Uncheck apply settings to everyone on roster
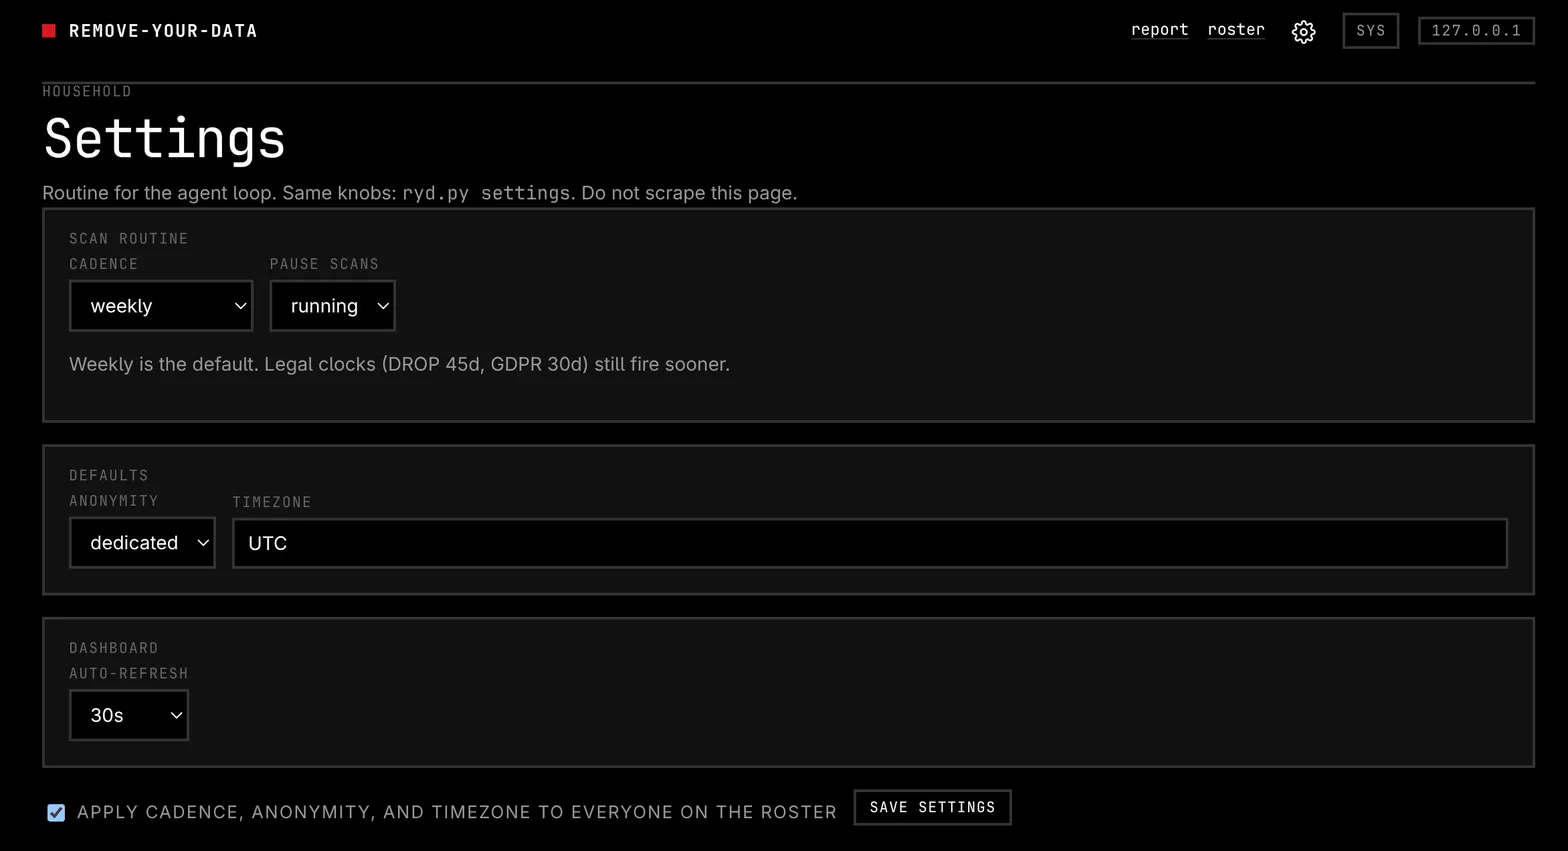This screenshot has width=1568, height=851. (56, 813)
